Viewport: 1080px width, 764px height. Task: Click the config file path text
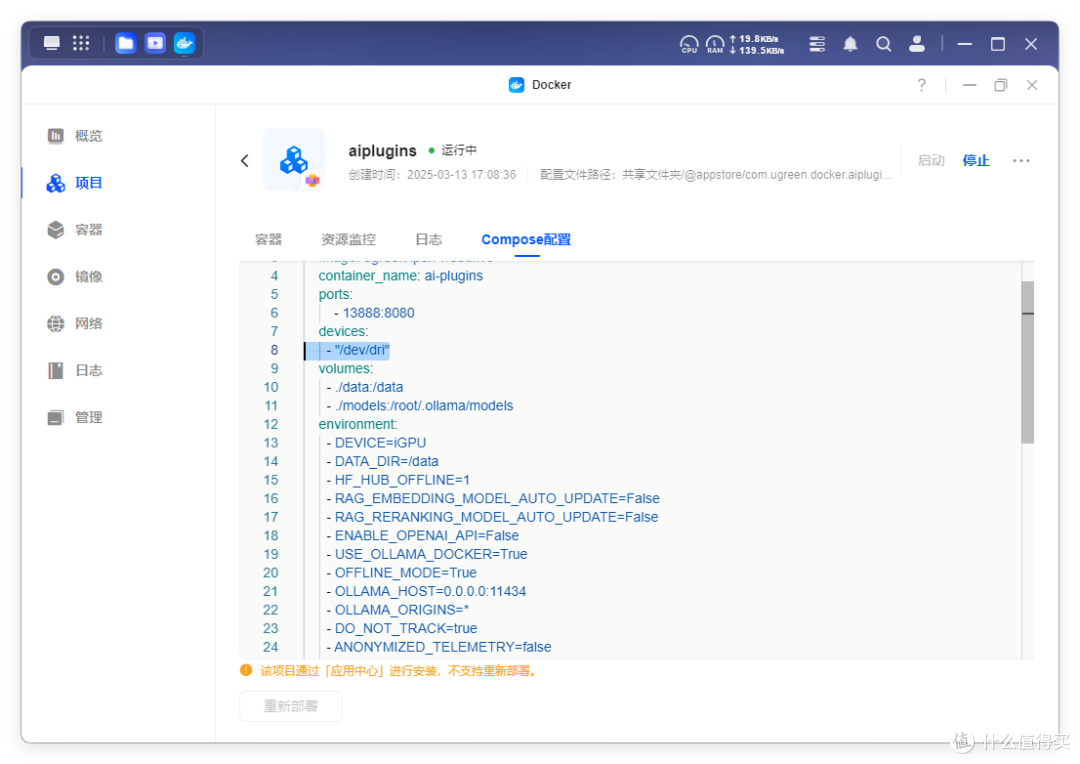pyautogui.click(x=716, y=175)
